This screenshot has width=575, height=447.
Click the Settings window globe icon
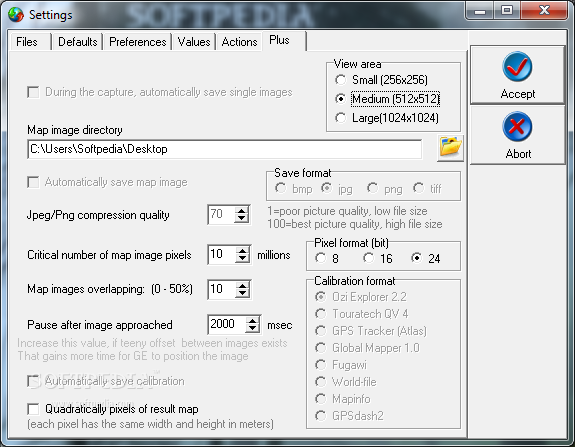click(16, 15)
